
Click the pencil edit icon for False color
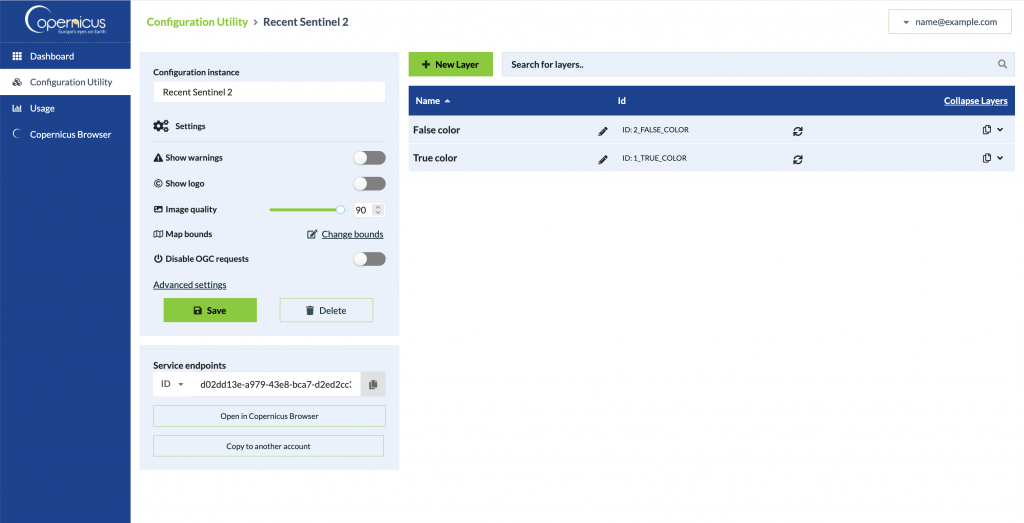tap(603, 131)
